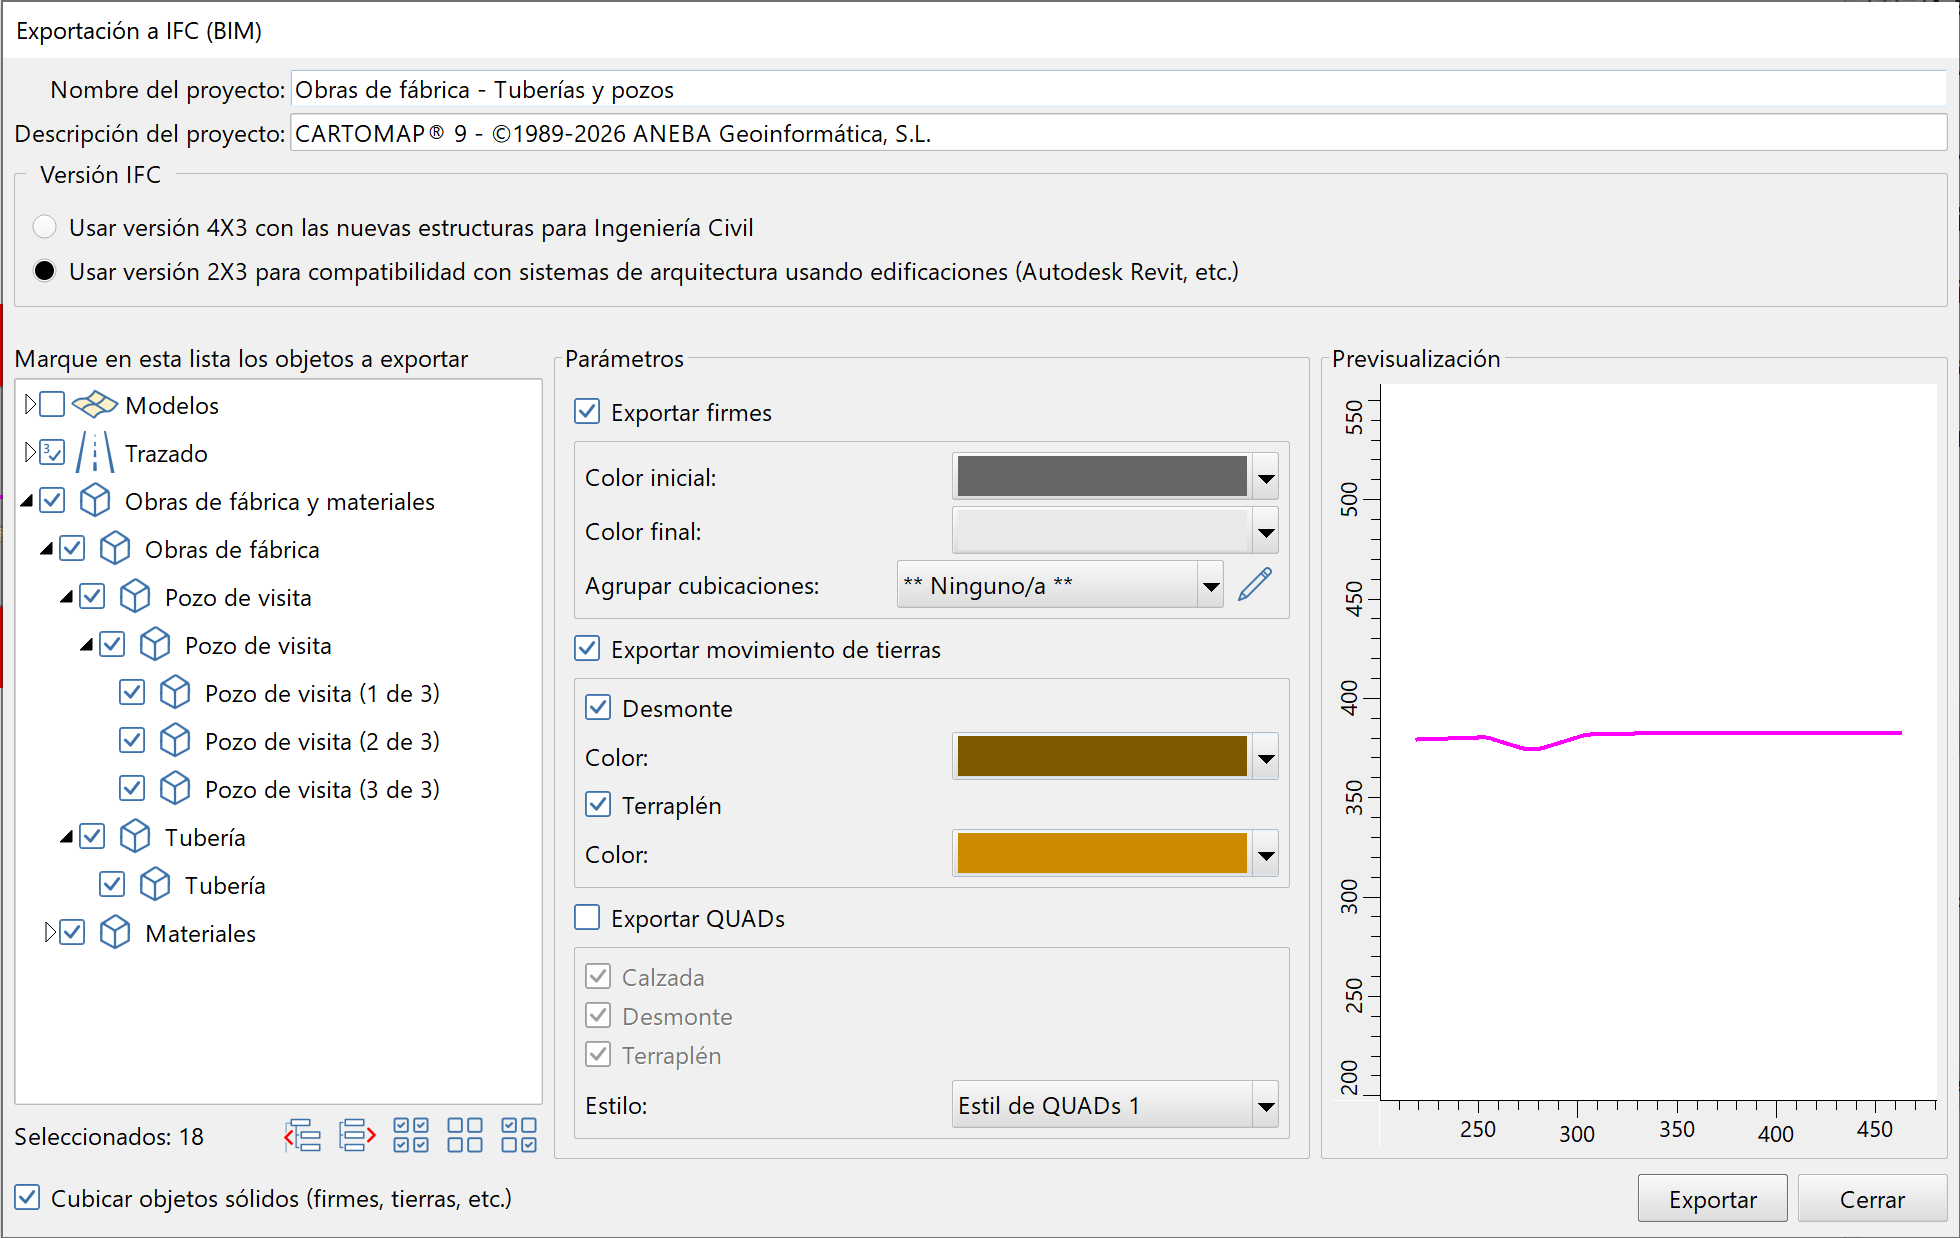
Task: Click the check all items icon
Action: (x=411, y=1136)
